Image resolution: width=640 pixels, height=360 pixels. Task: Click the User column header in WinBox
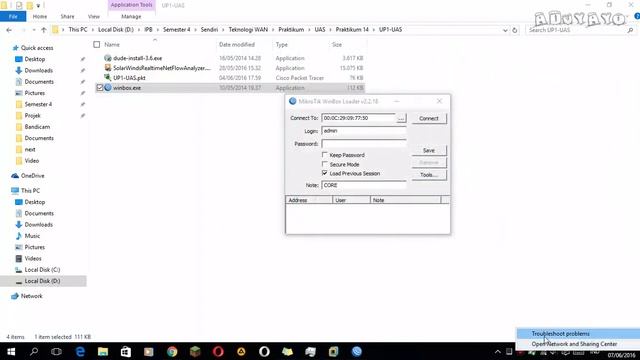click(351, 200)
